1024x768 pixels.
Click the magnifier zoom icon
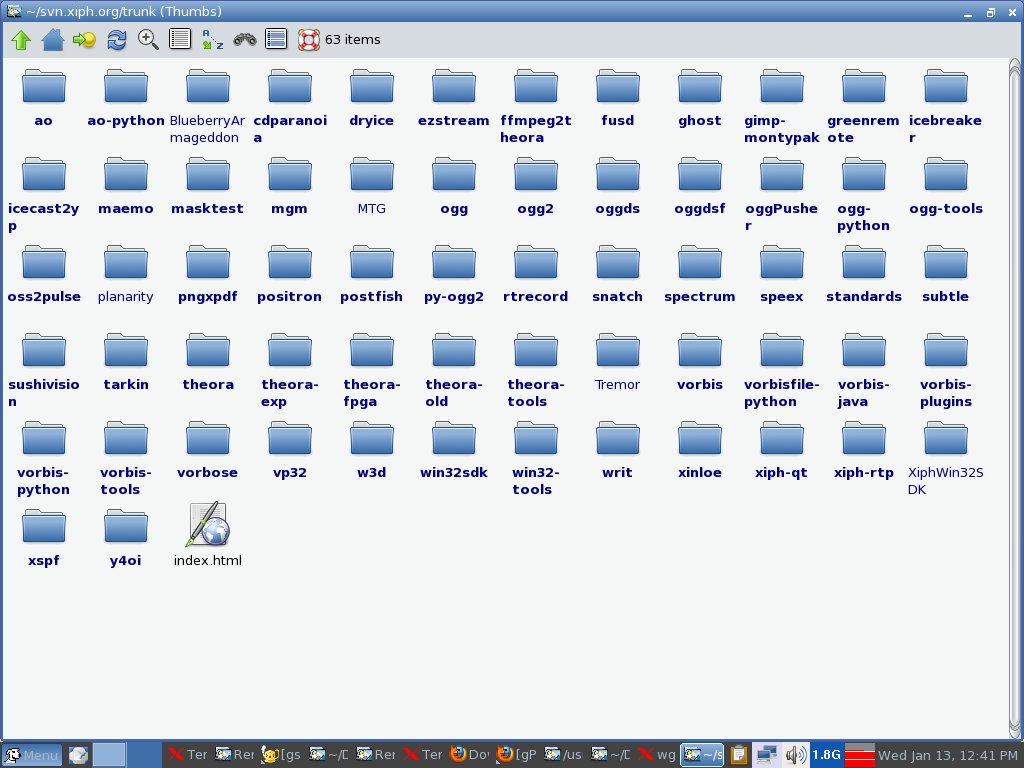coord(148,40)
